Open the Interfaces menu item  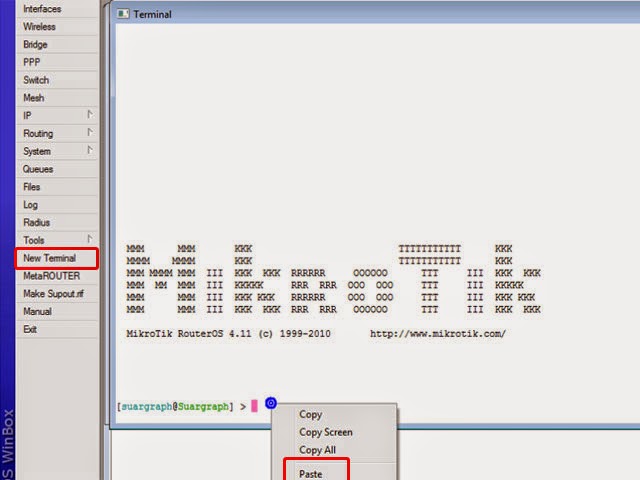tap(57, 9)
